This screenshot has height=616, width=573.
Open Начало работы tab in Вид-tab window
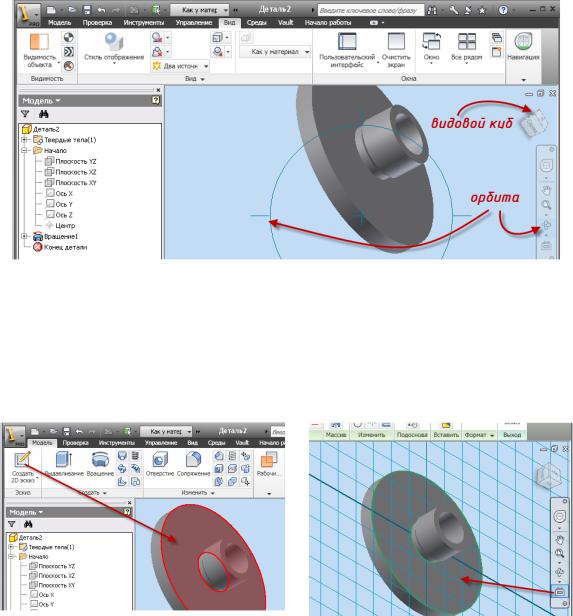(328, 23)
